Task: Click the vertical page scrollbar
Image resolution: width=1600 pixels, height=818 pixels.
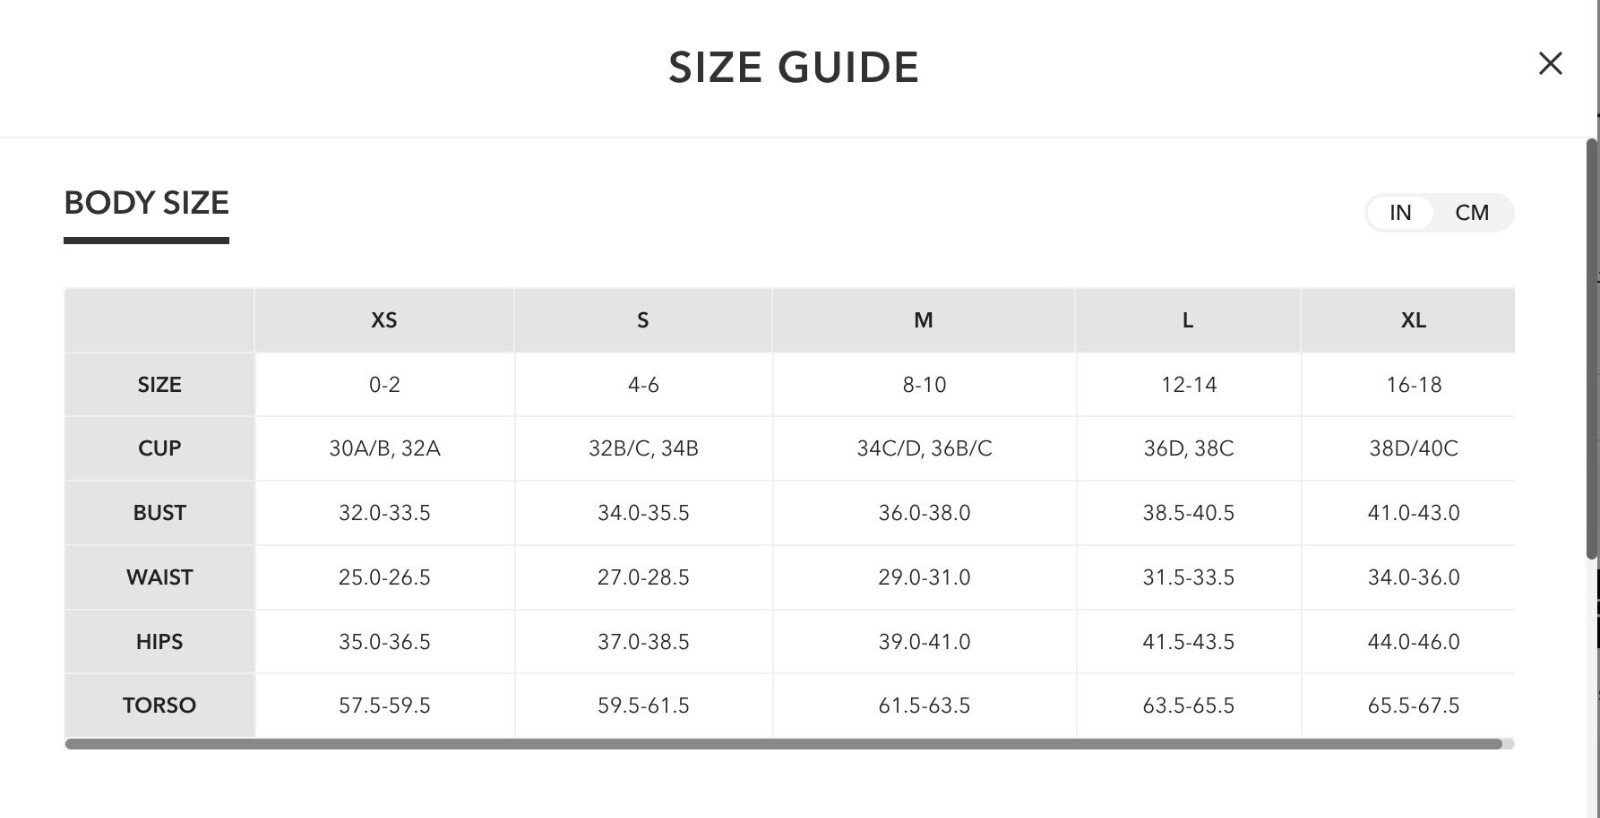Action: point(1592,350)
